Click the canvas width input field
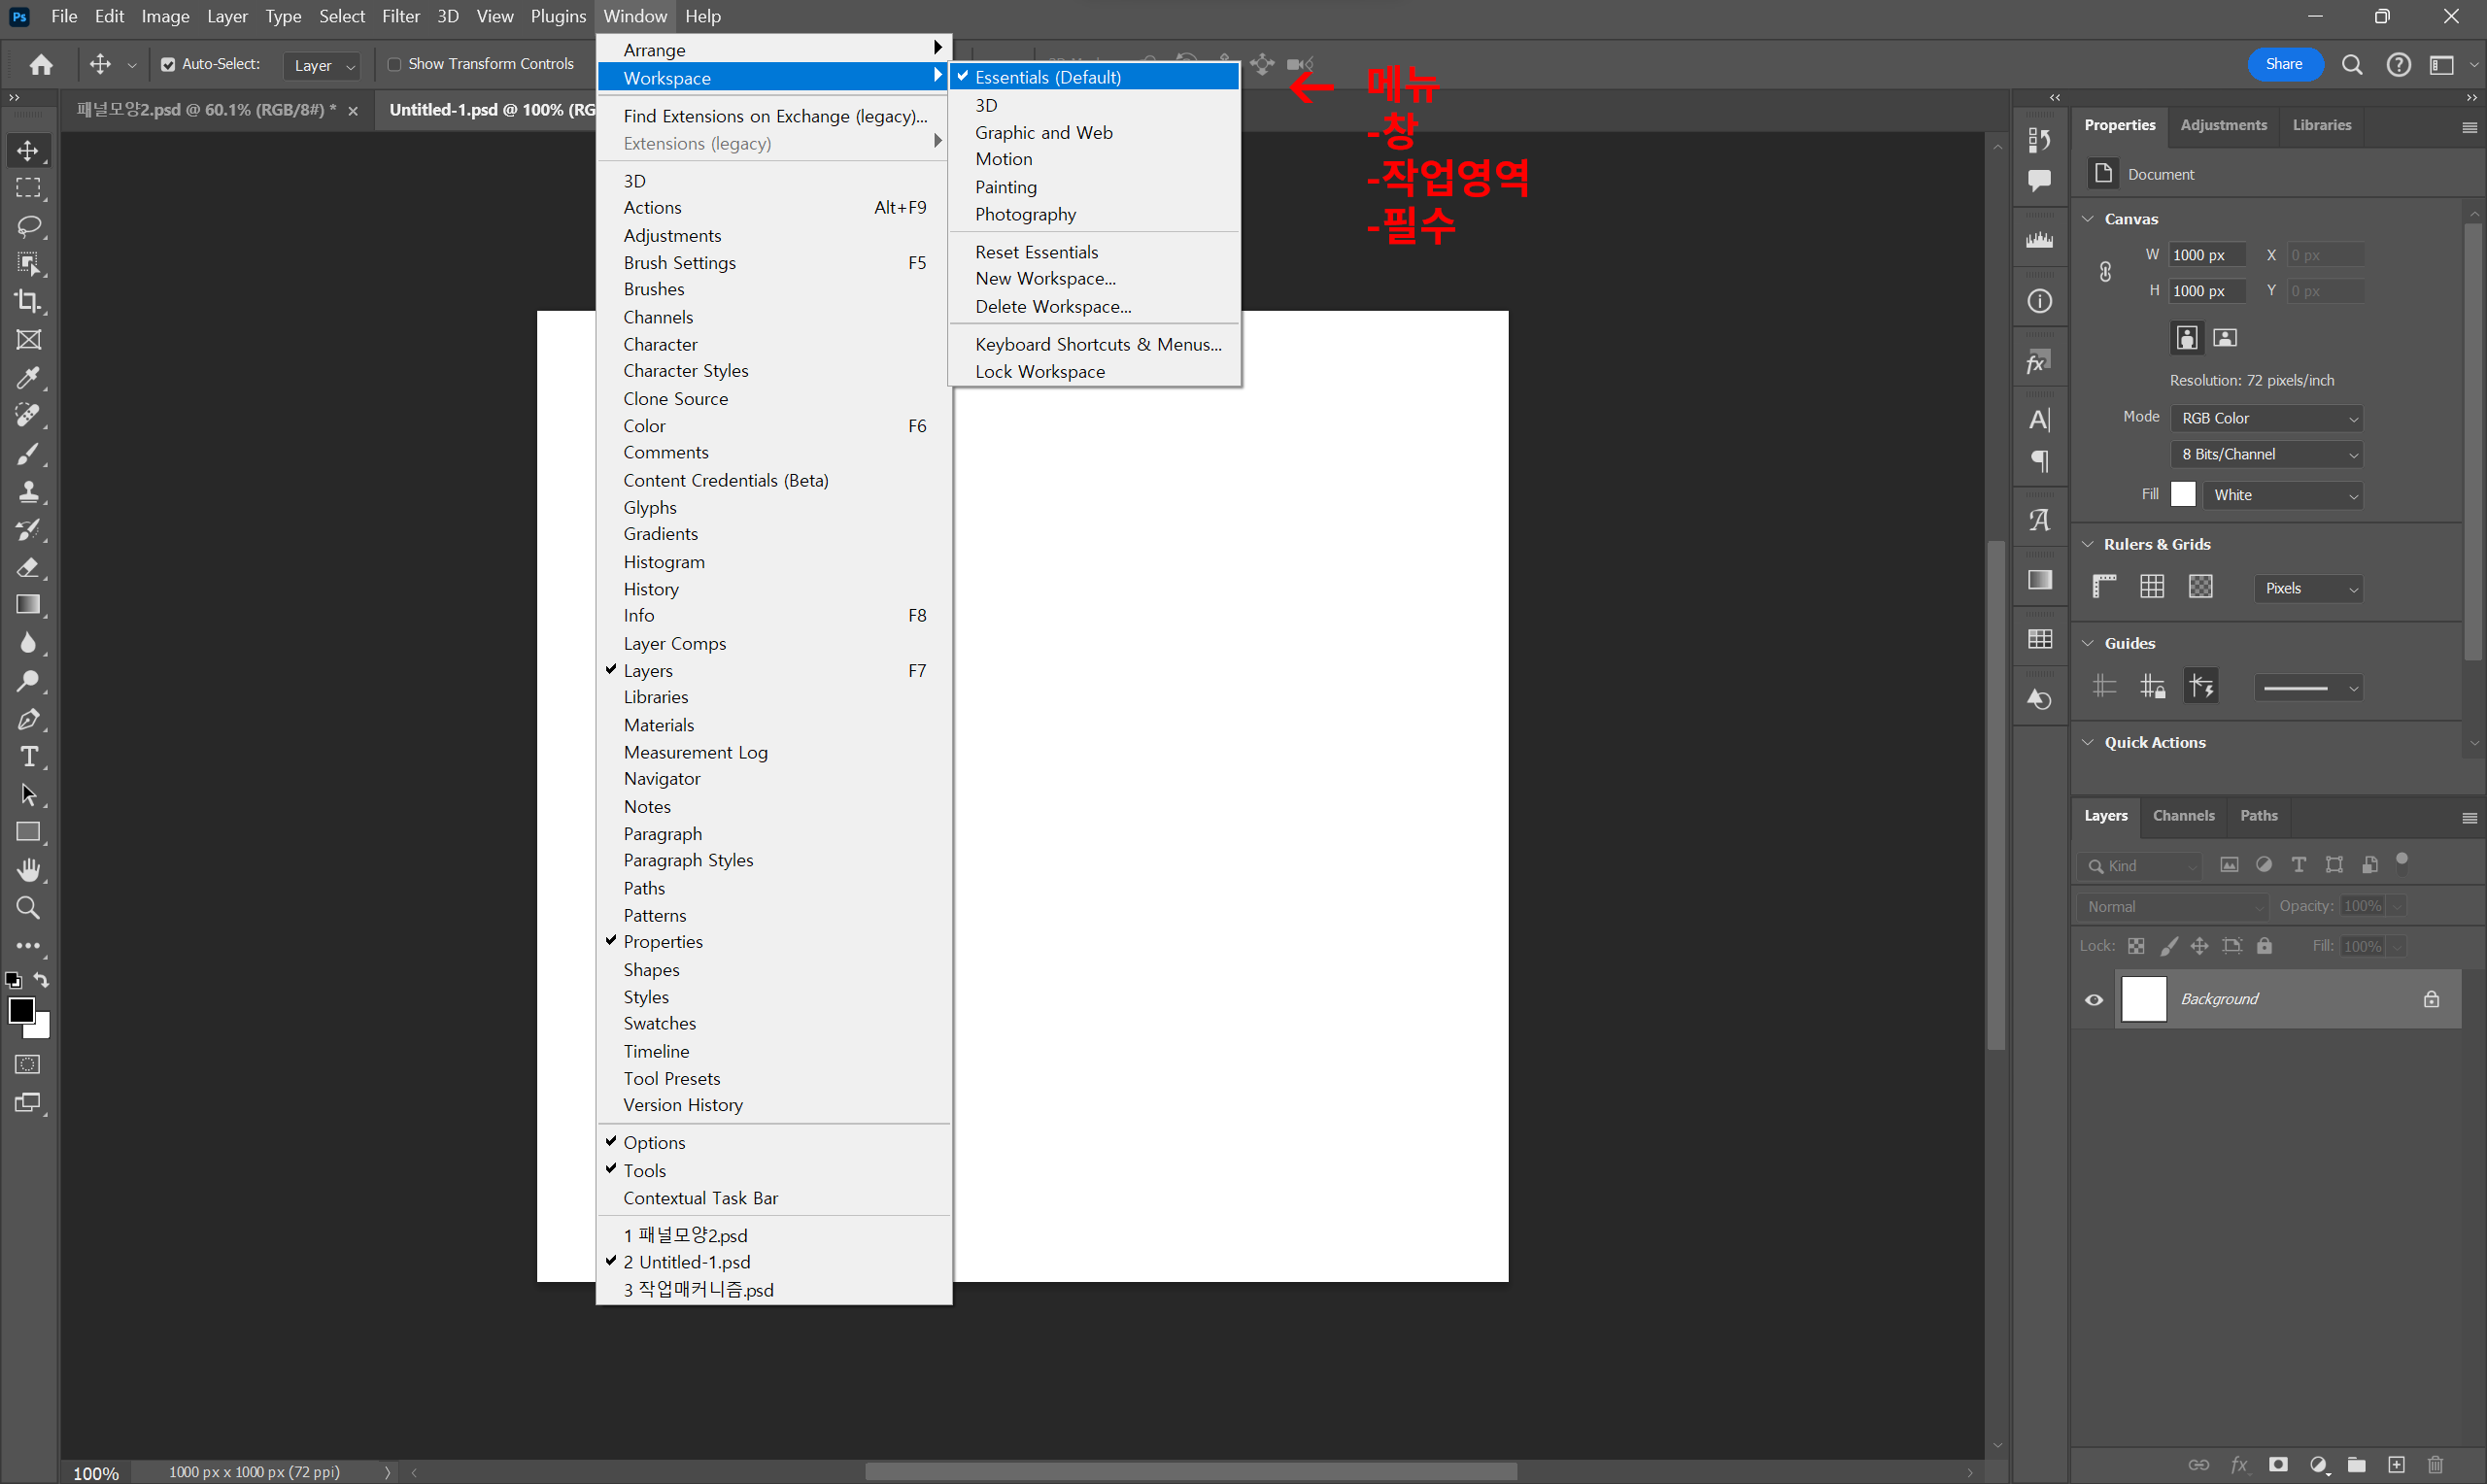Viewport: 2487px width, 1484px height. pyautogui.click(x=2206, y=255)
